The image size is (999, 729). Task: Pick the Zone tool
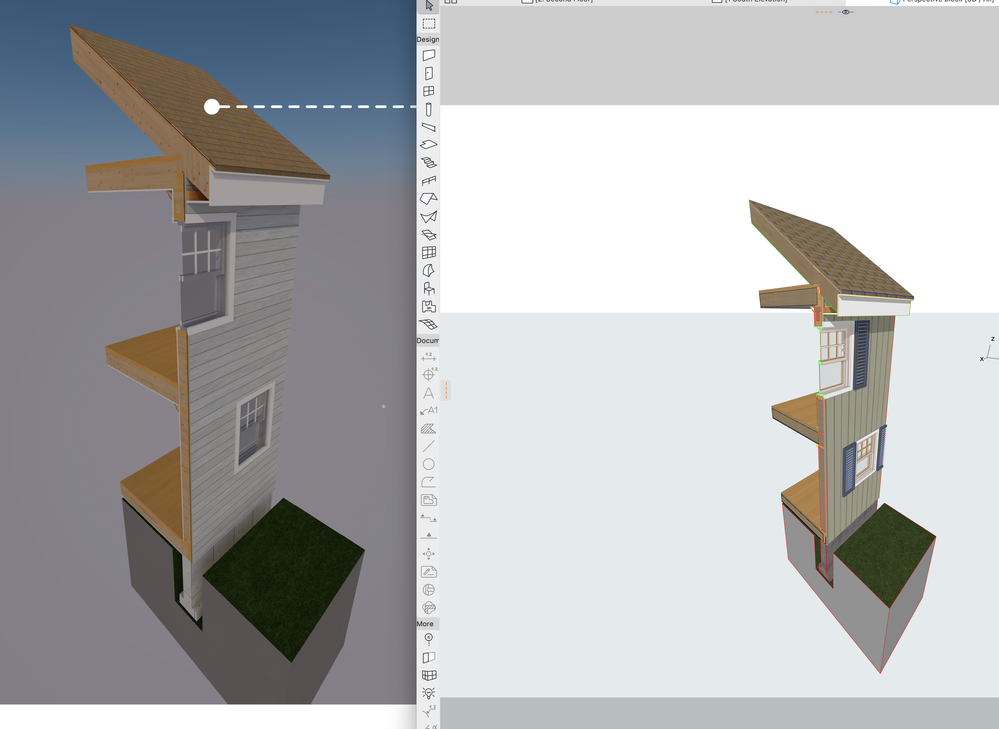[x=429, y=306]
